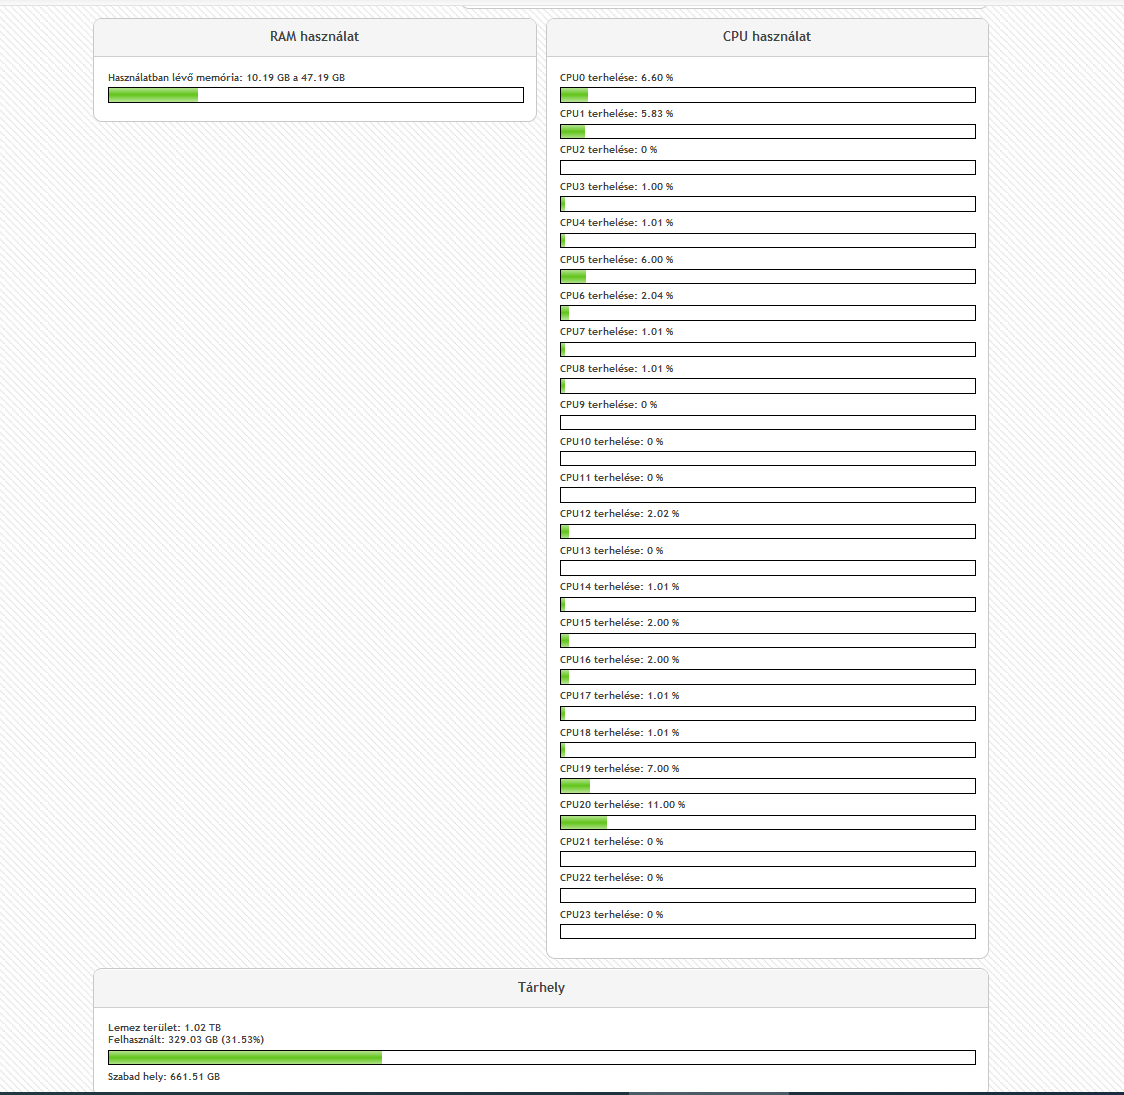Click the CPU20 terhelése: 11.00 % label

pyautogui.click(x=622, y=805)
